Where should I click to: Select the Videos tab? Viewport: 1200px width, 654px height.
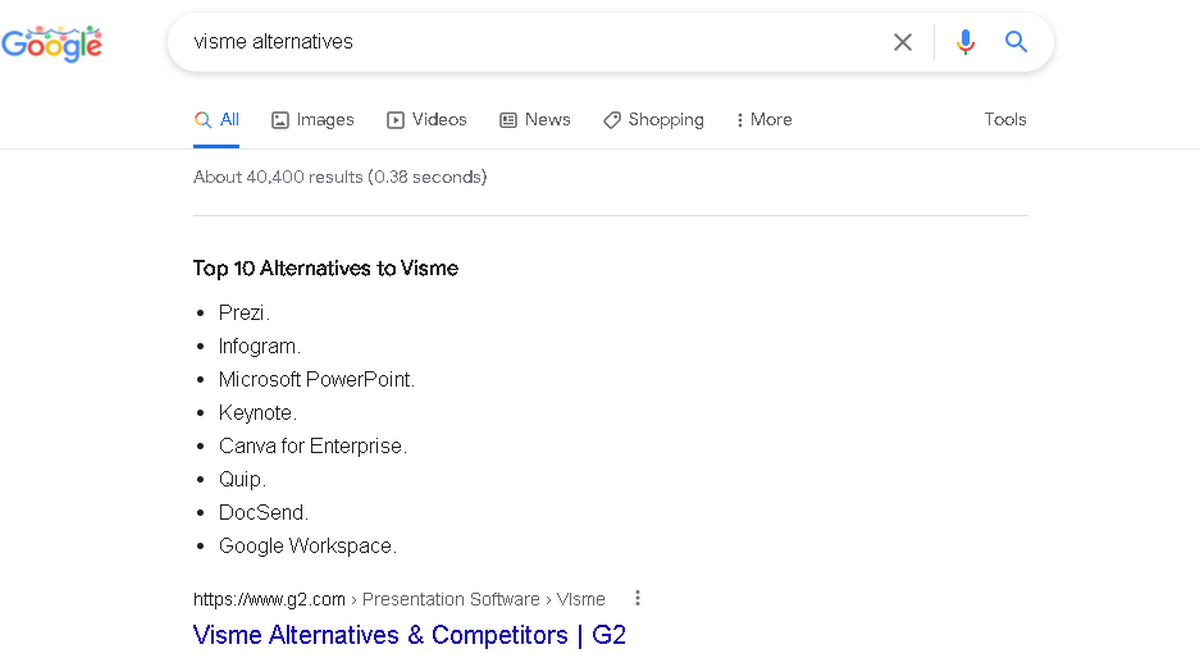(427, 120)
